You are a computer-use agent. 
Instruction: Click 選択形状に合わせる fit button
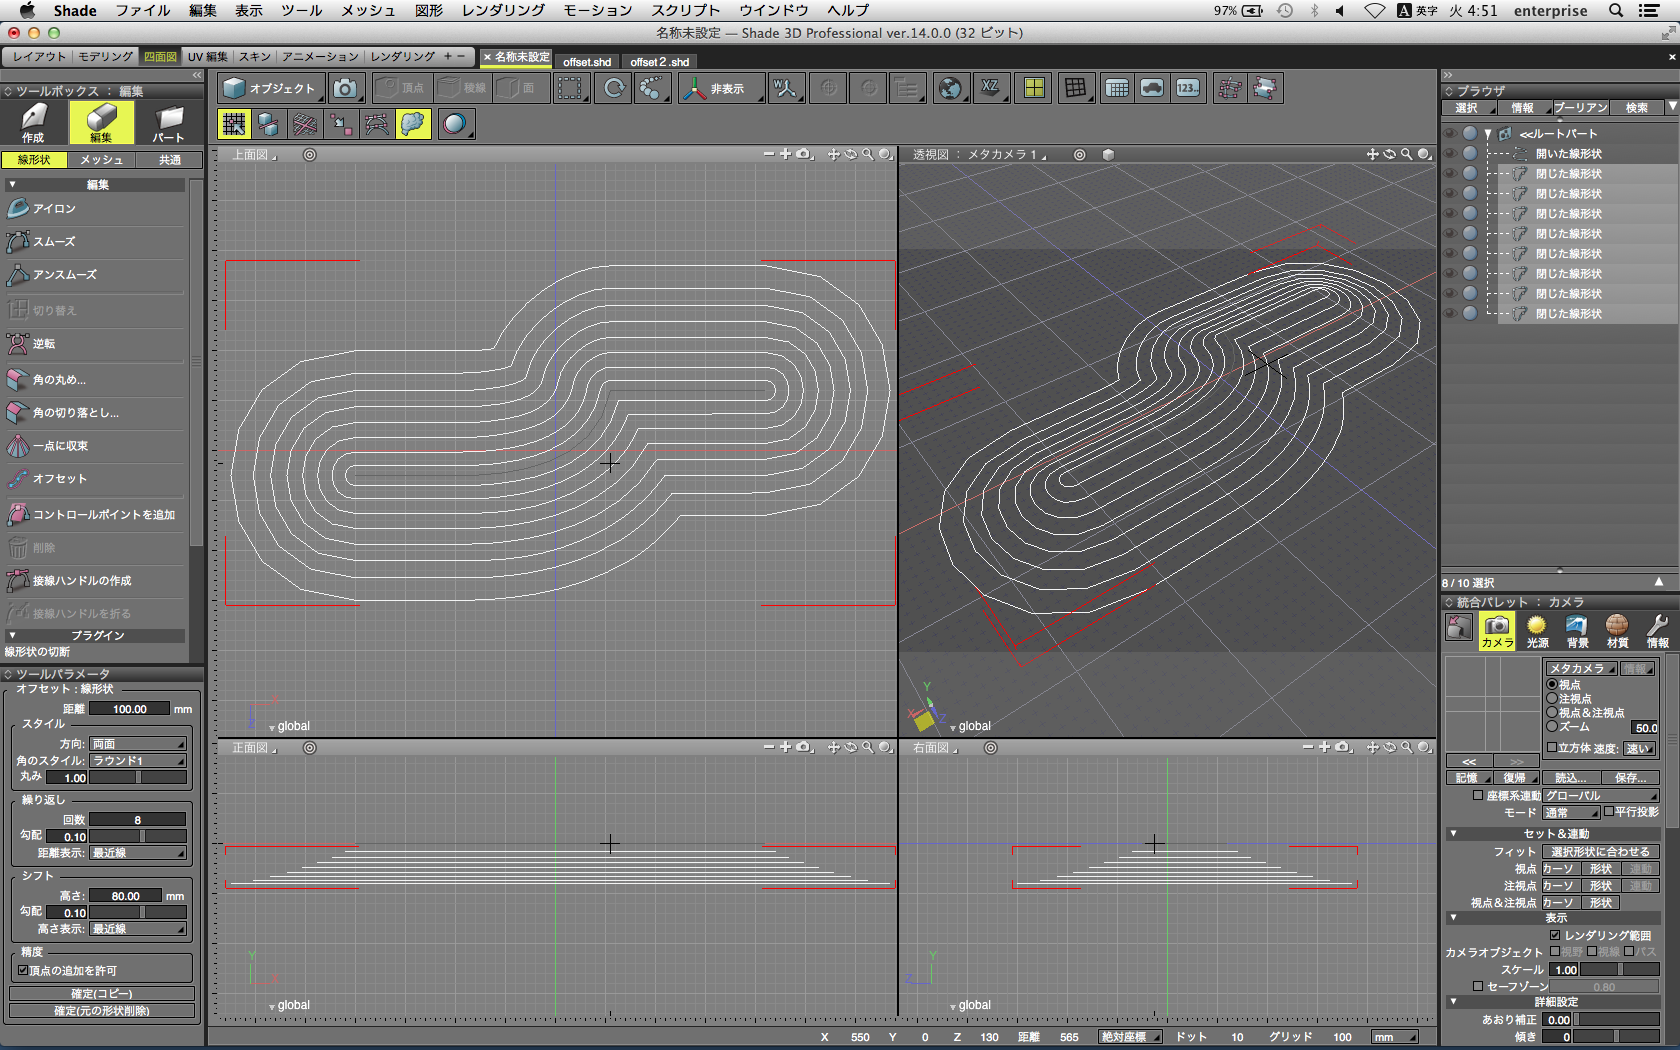1600,852
